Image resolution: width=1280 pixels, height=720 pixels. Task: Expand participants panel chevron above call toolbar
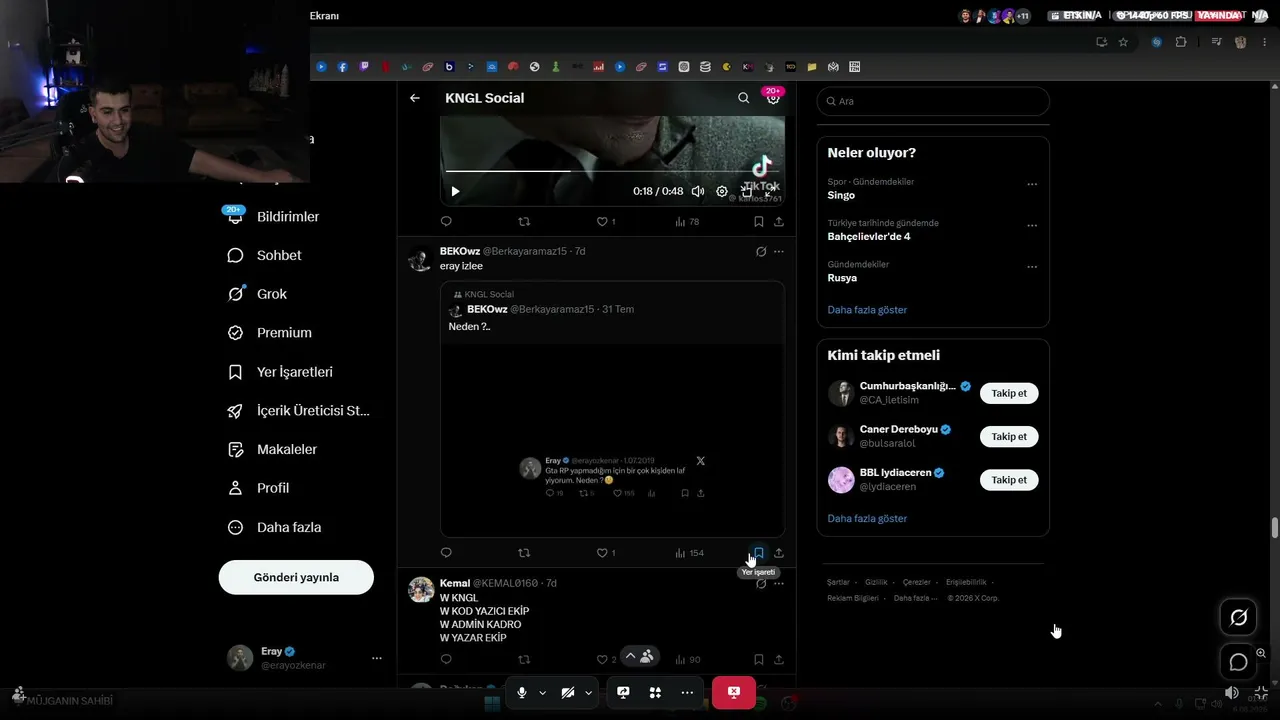click(x=630, y=656)
